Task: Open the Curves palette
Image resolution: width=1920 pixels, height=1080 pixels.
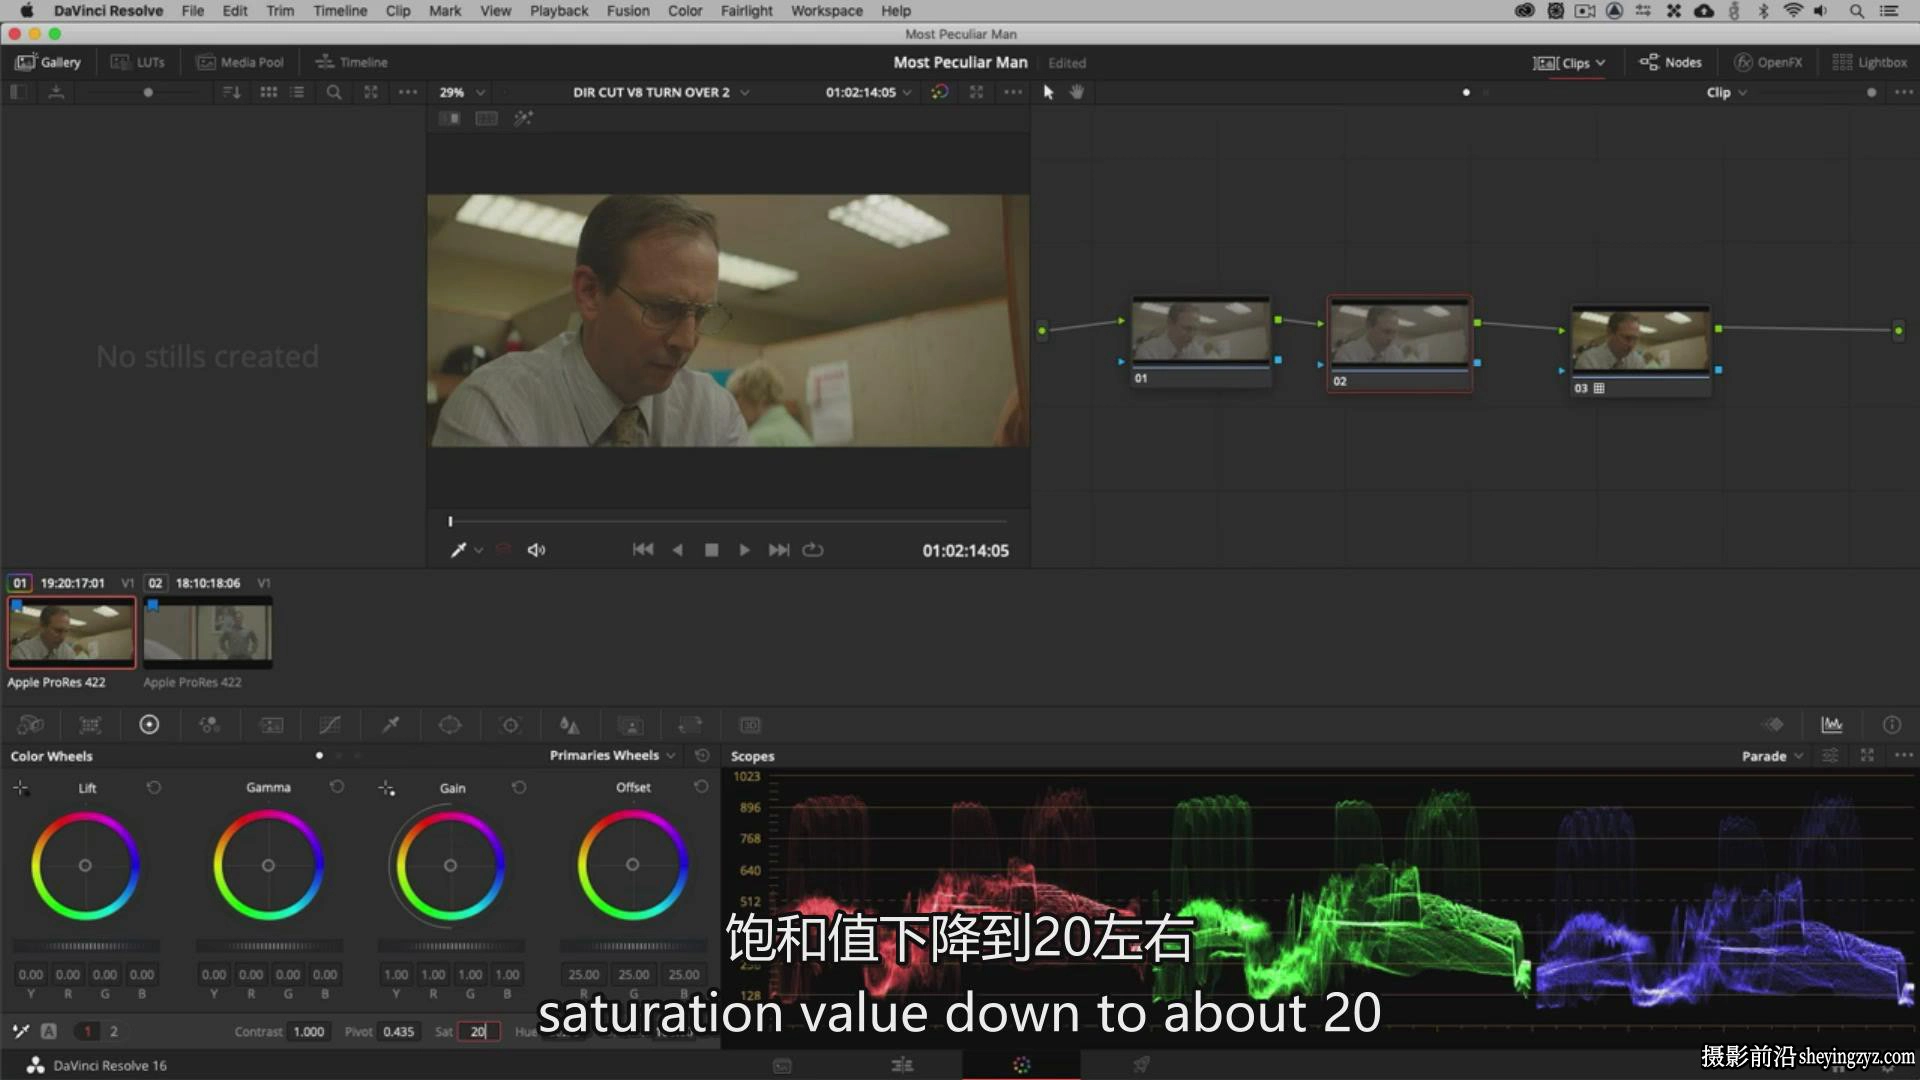Action: tap(329, 725)
